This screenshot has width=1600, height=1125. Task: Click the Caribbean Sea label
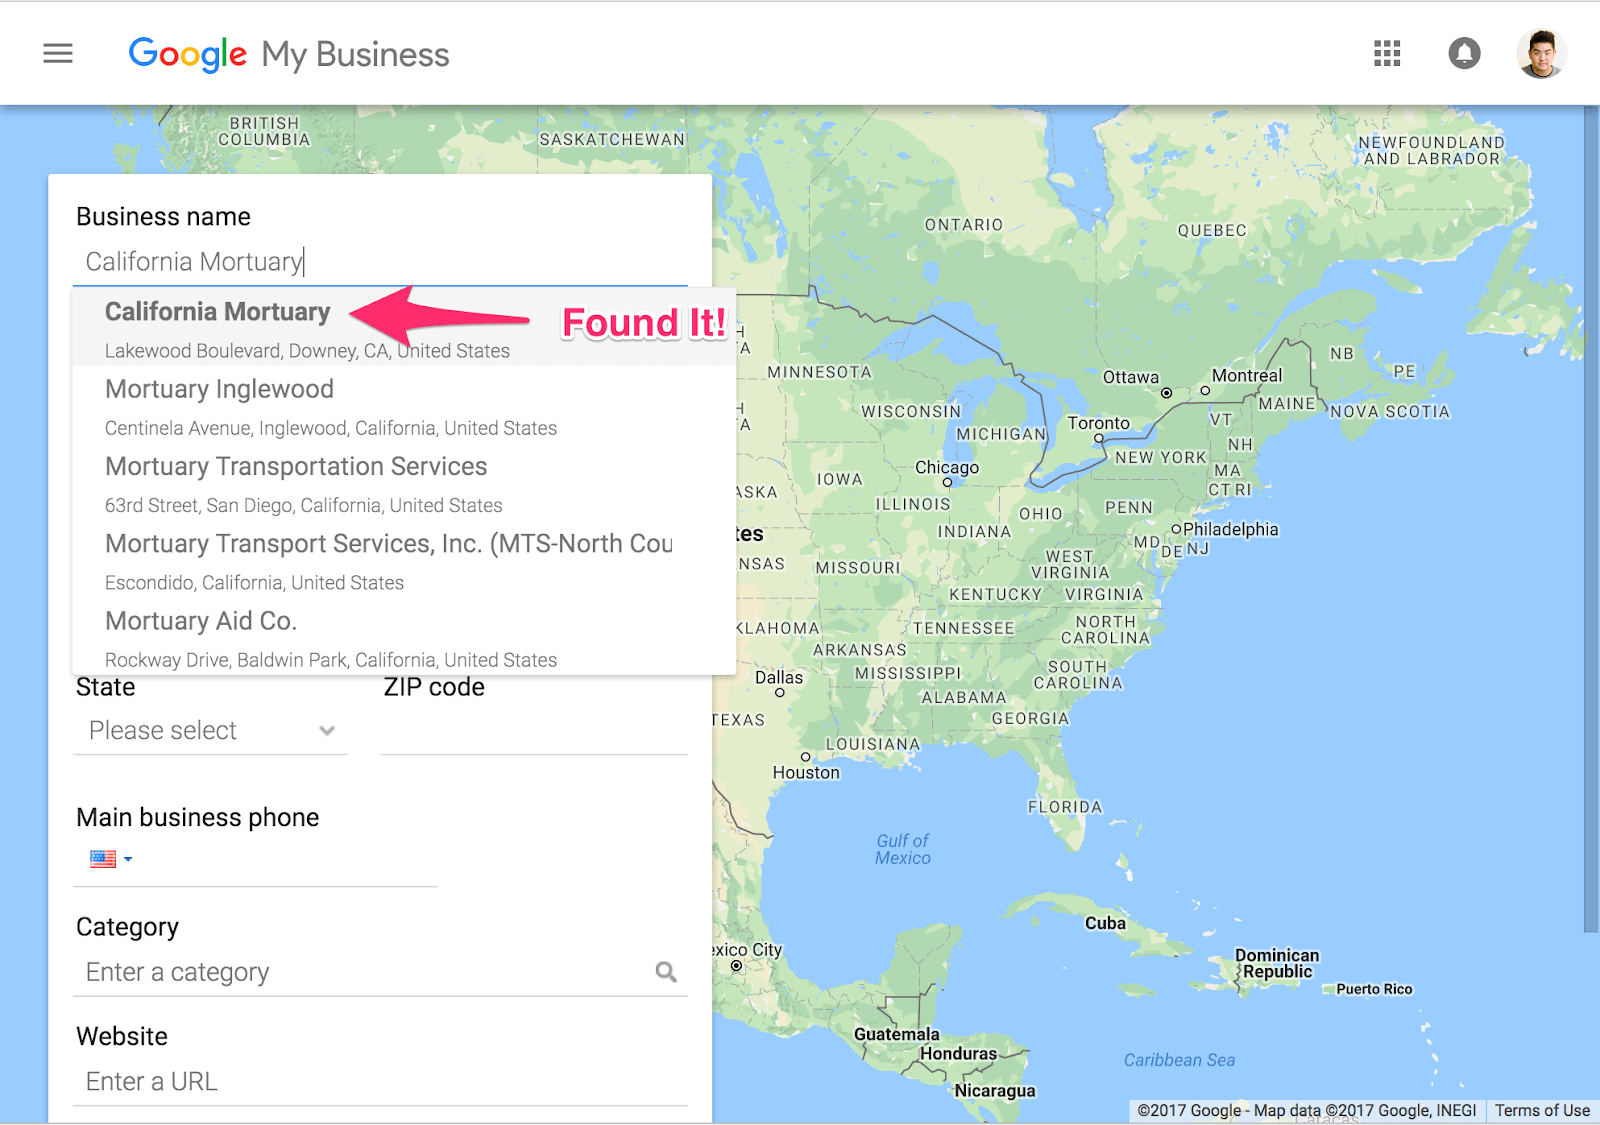coord(1179,1060)
